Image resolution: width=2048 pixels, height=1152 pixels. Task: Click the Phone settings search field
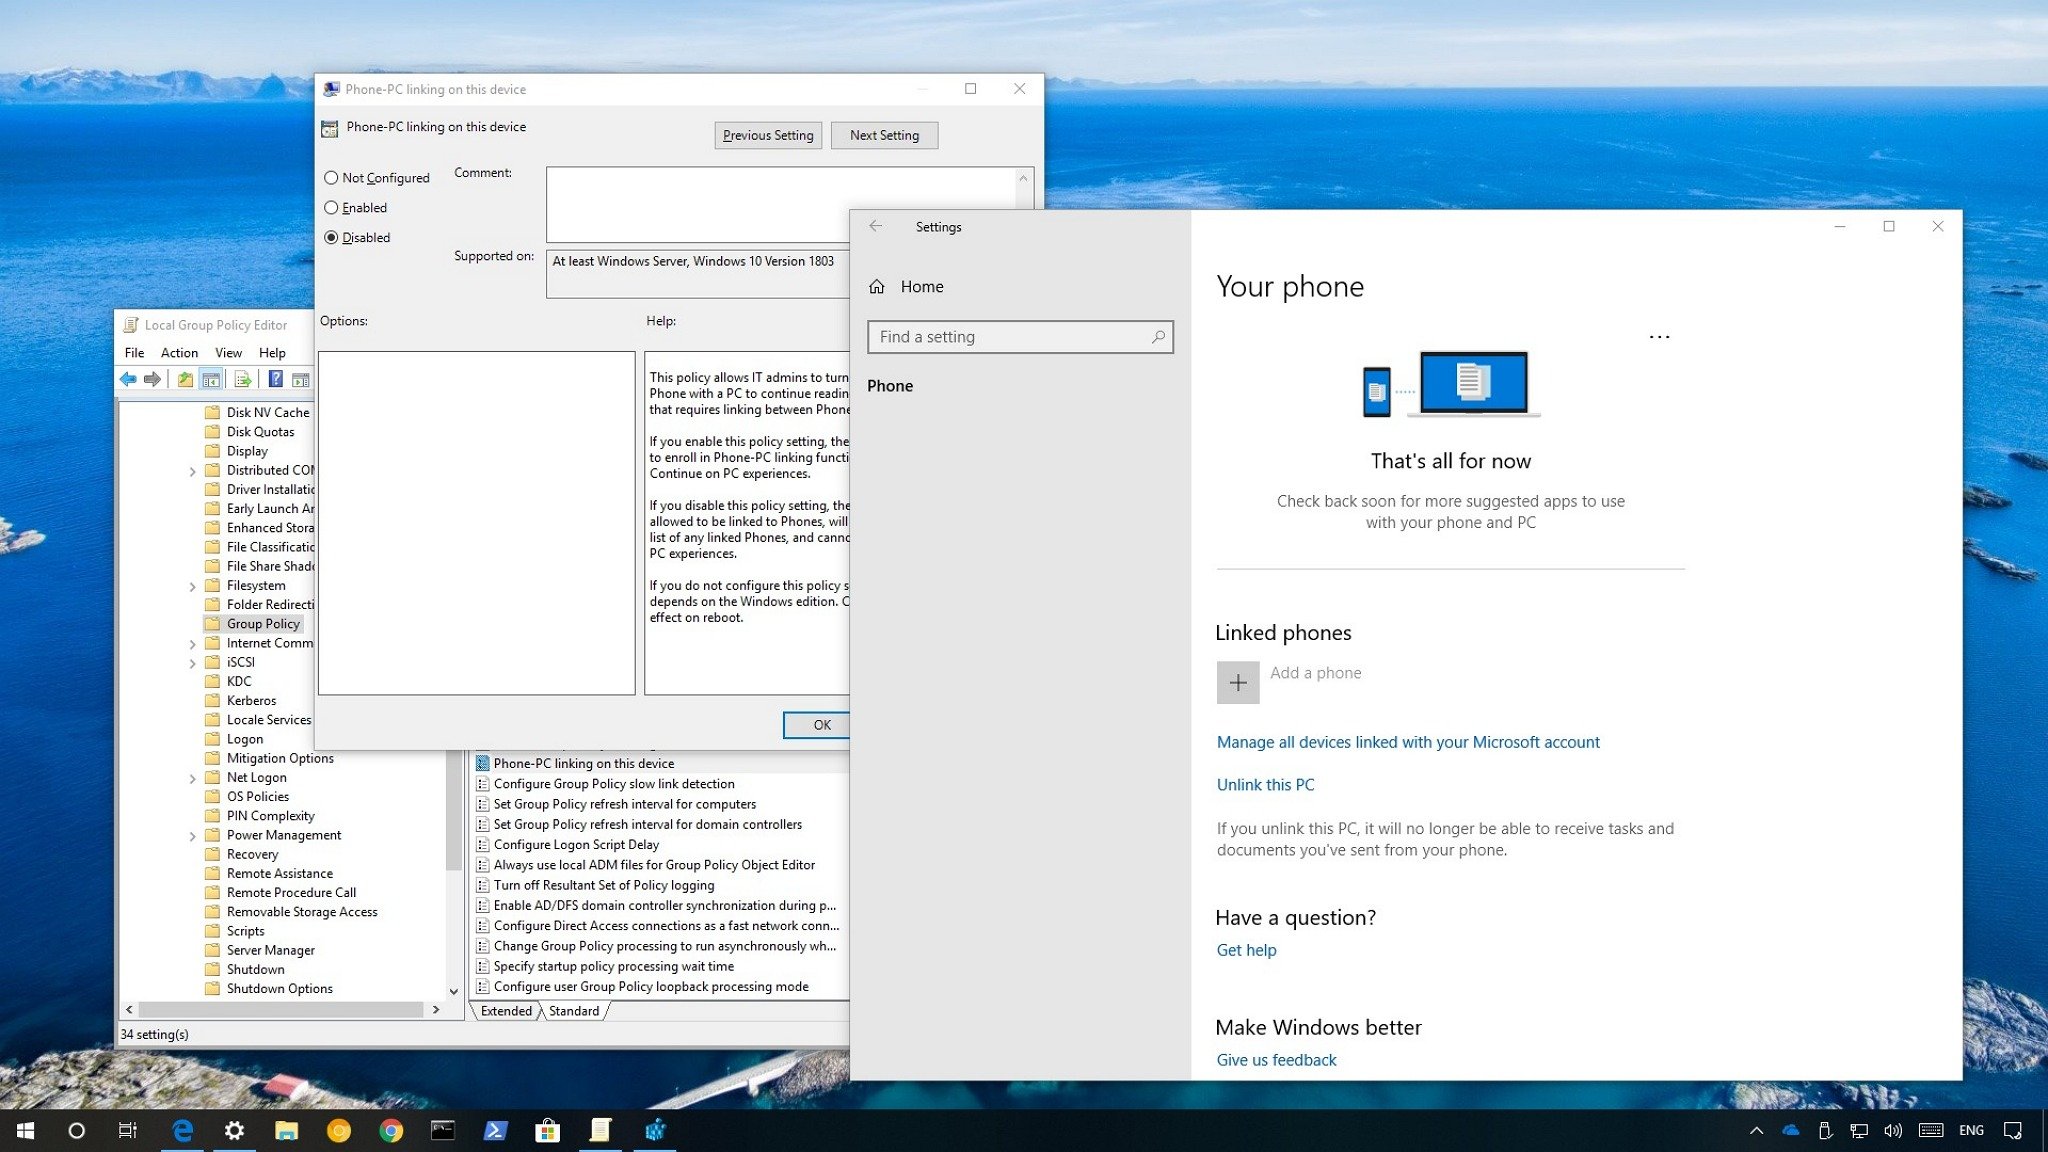tap(1020, 336)
